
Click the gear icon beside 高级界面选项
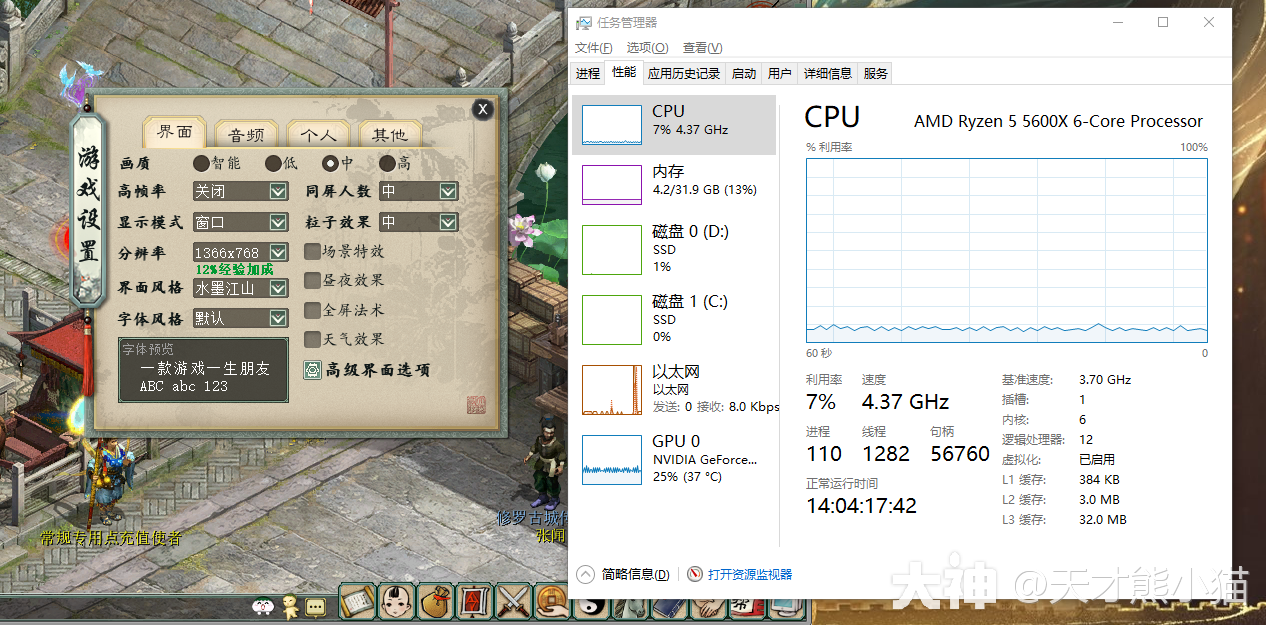point(313,370)
